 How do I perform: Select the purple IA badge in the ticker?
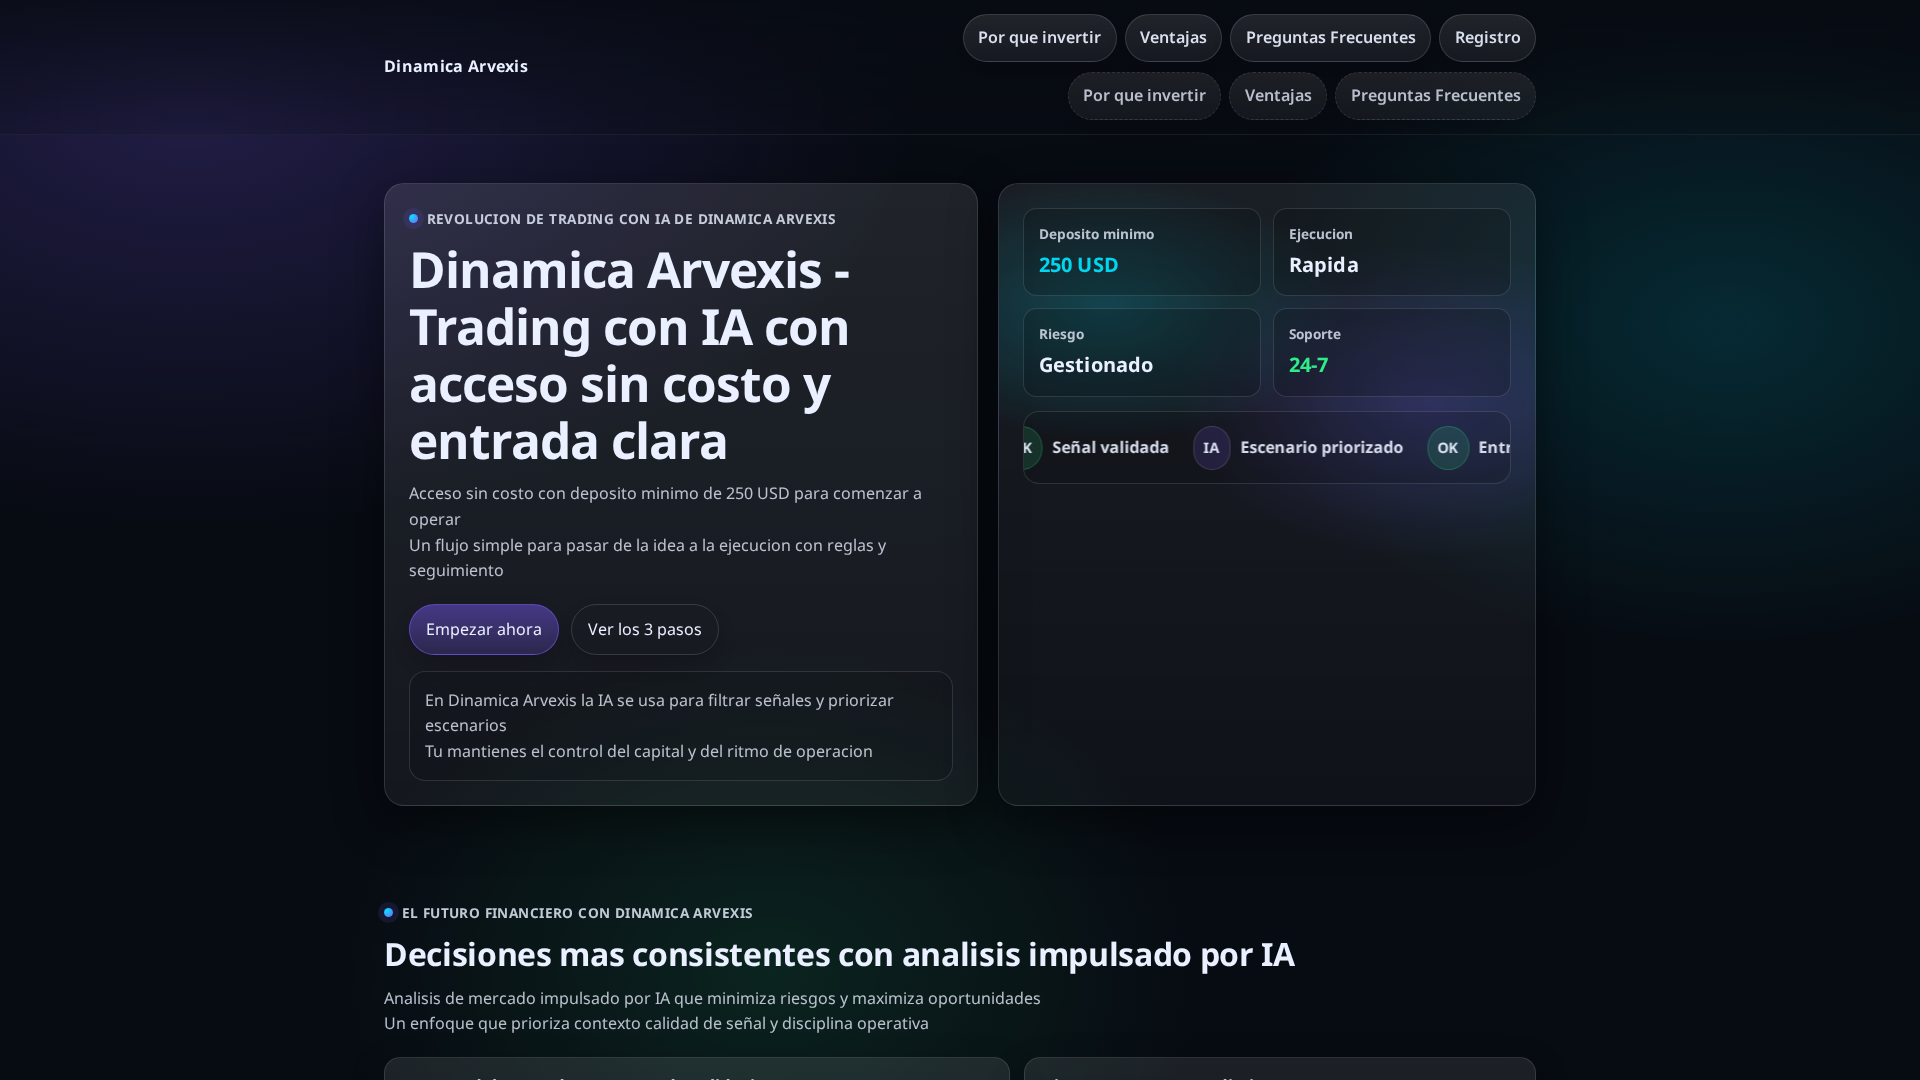click(x=1211, y=447)
